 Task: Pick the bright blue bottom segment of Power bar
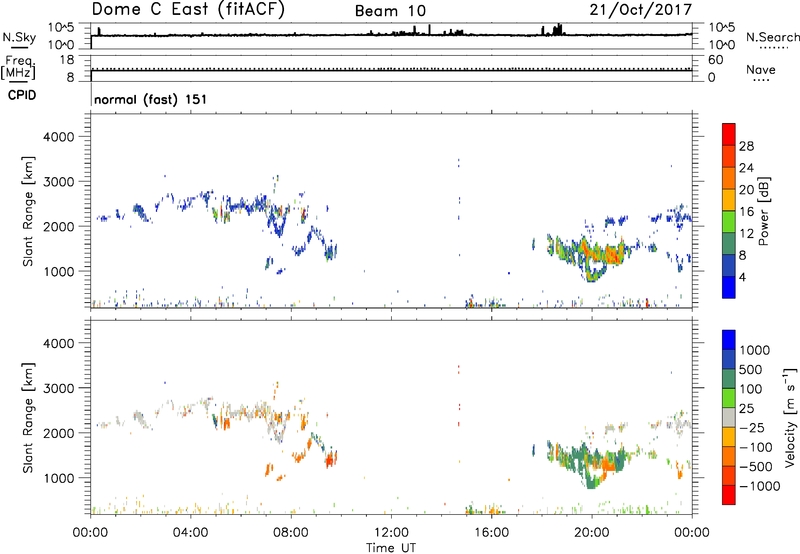[x=729, y=287]
